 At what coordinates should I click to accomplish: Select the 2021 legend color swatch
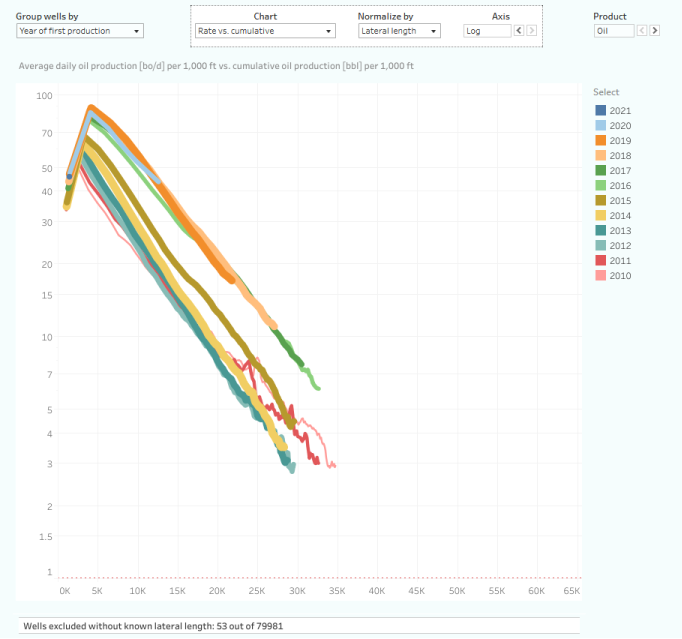pyautogui.click(x=600, y=110)
